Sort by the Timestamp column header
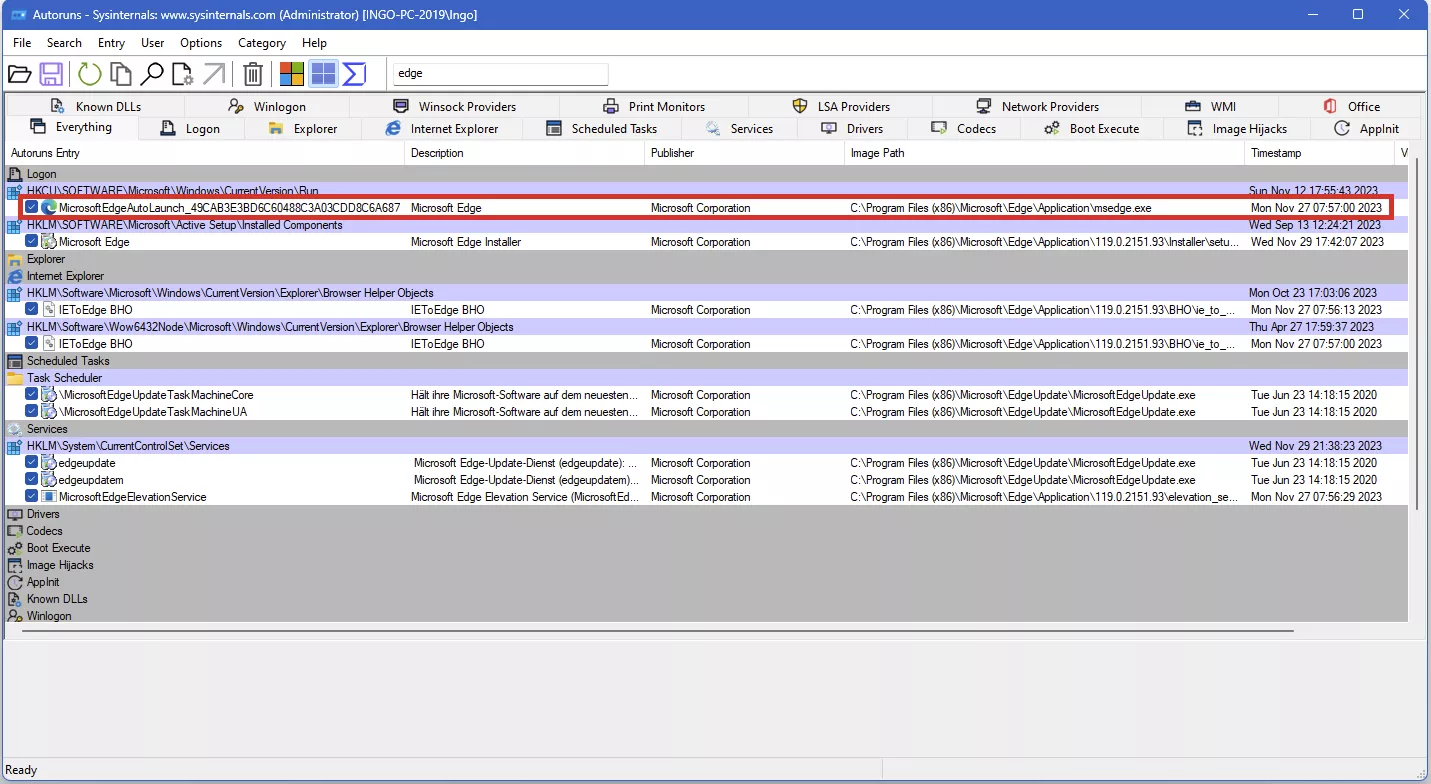 pos(1276,153)
